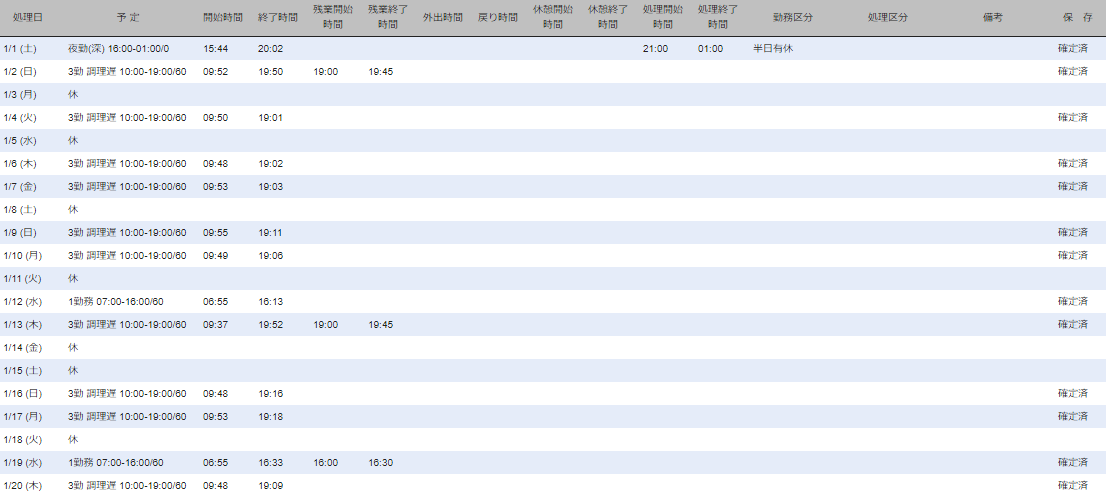
Task: Select the 開始時間 column header
Action: [222, 18]
